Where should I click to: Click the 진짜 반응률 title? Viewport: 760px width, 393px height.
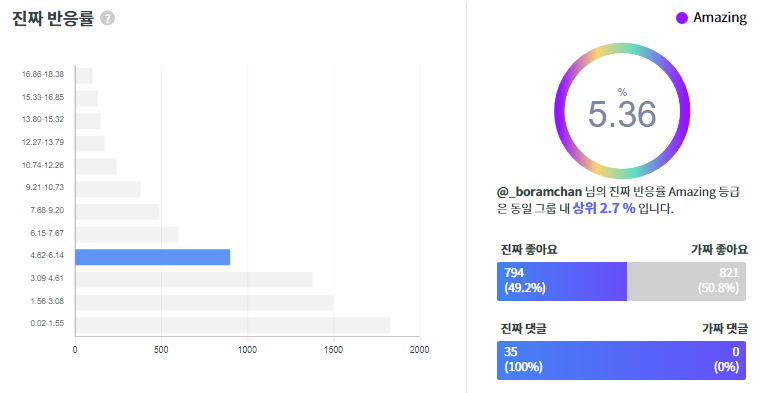click(x=53, y=18)
